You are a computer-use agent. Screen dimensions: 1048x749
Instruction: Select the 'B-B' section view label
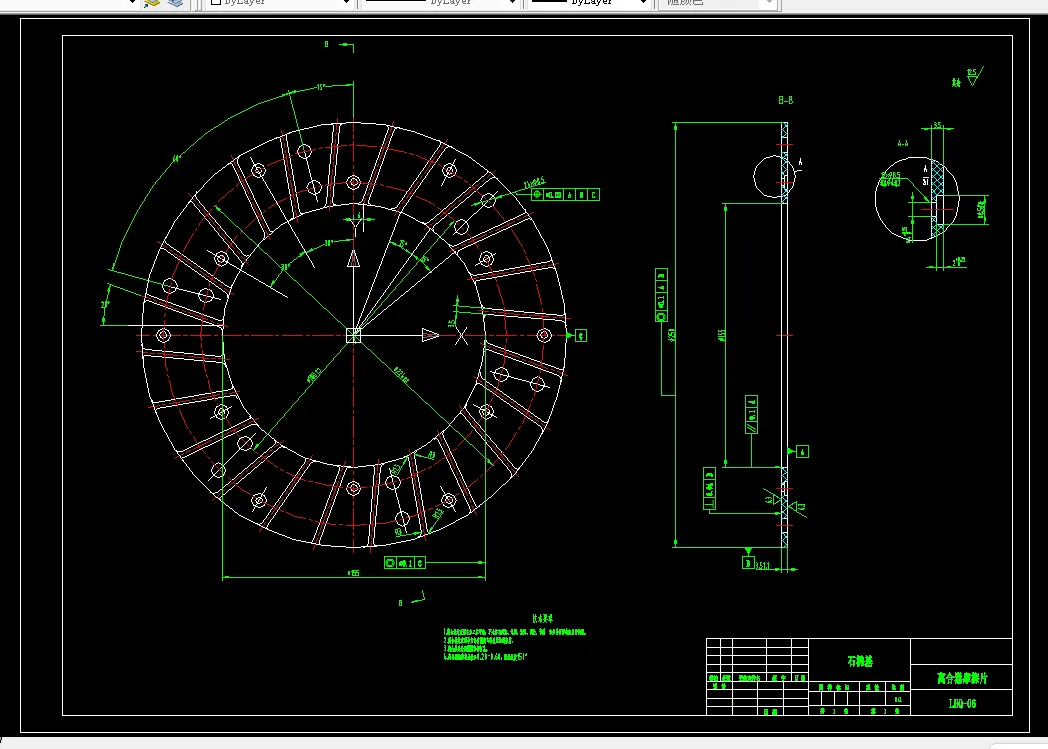[785, 100]
